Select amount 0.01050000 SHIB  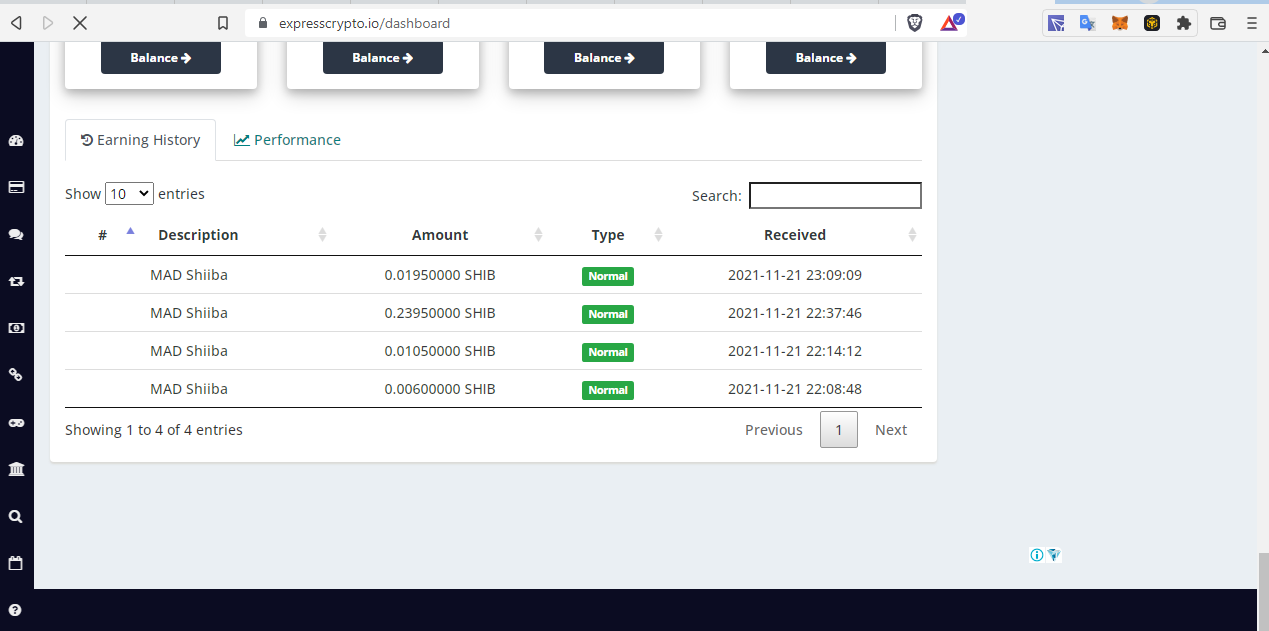pyautogui.click(x=440, y=351)
